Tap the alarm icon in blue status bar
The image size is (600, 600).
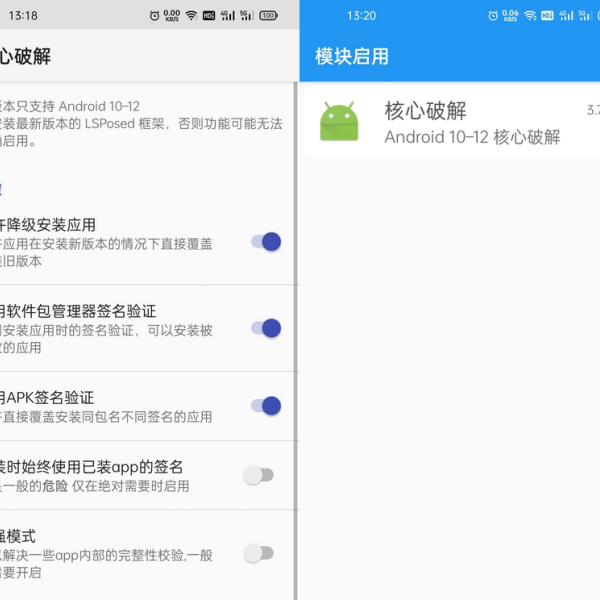[493, 16]
